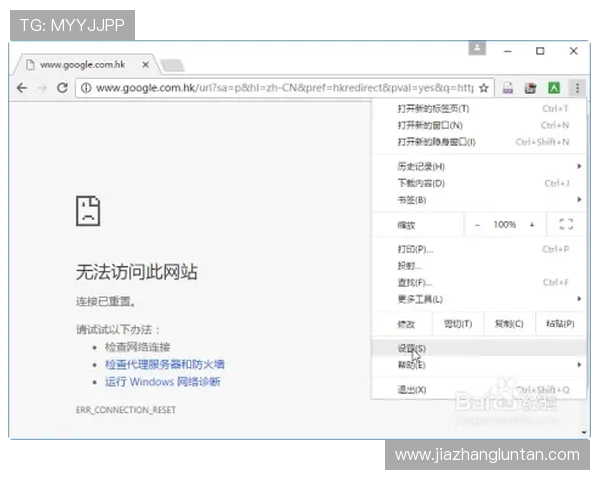Viewport: 600px width, 480px height.
Task: Expand 更多工具(L) submenu
Action: [x=479, y=299]
